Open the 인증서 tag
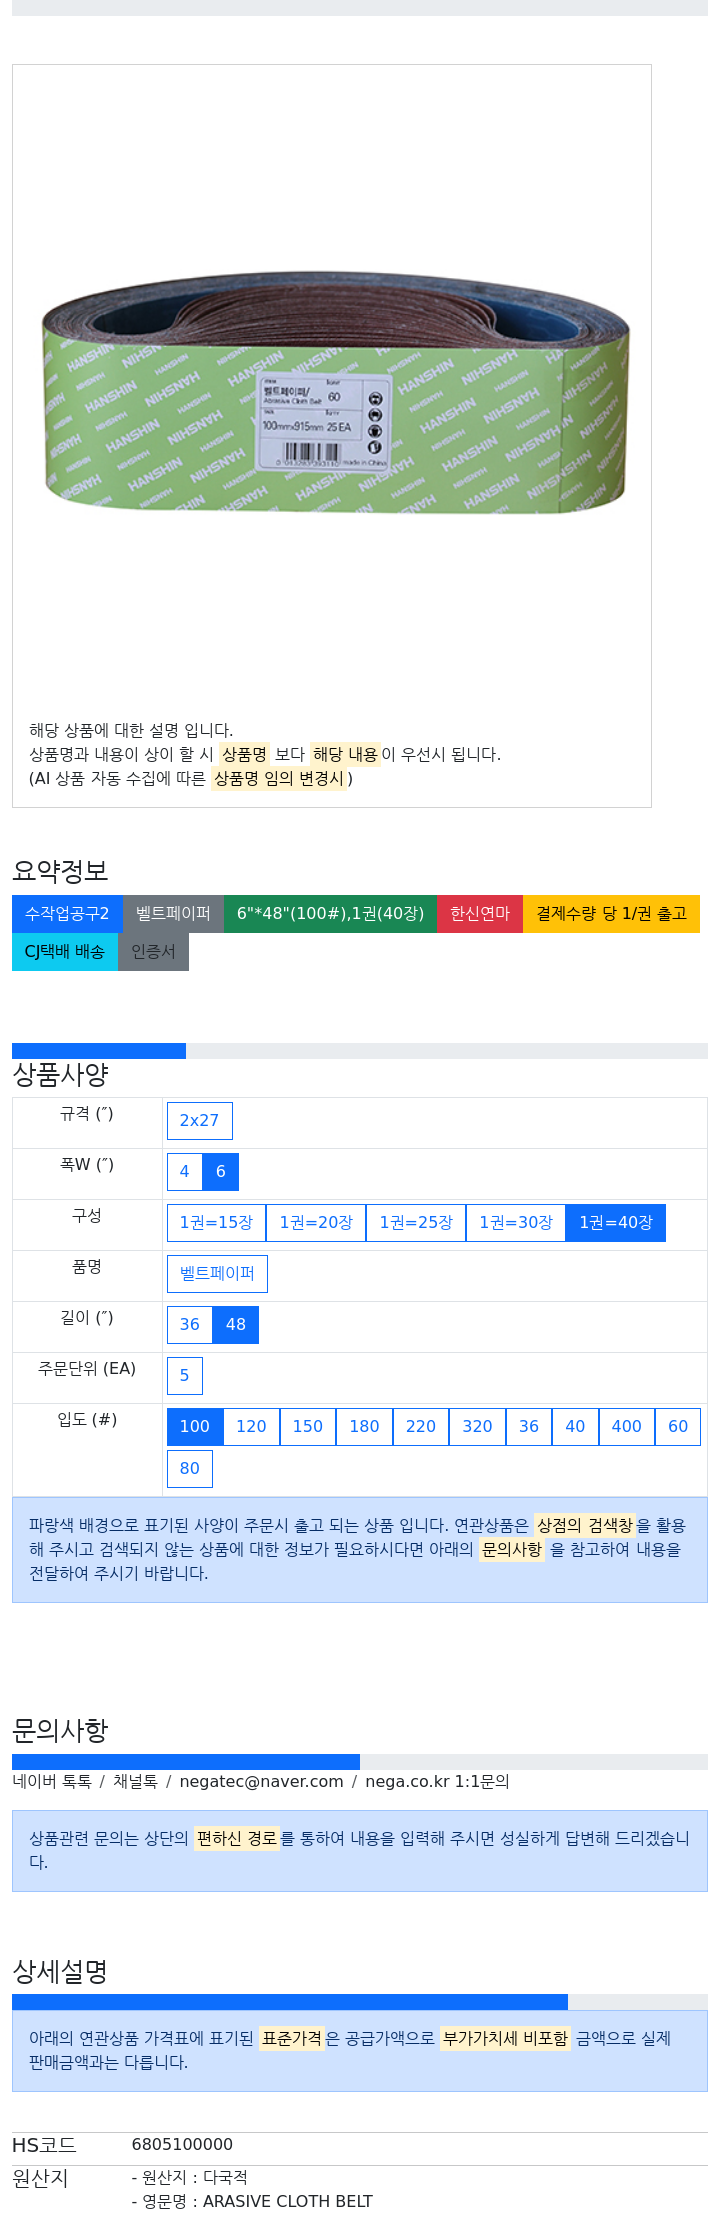The width and height of the screenshot is (720, 2214). (x=153, y=952)
